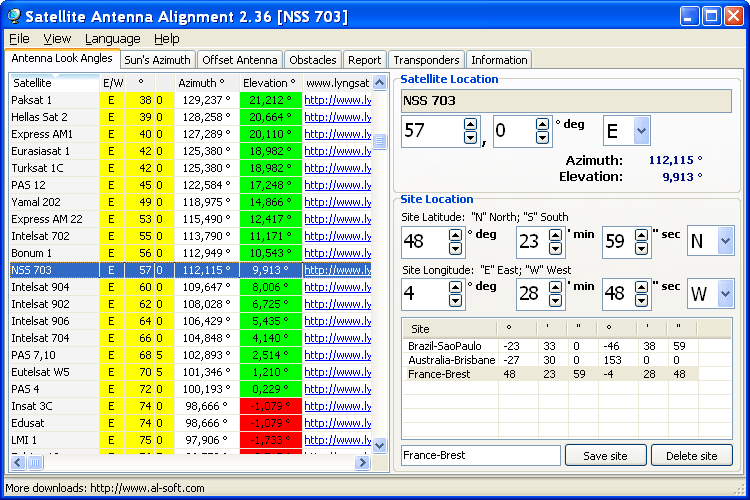Click the vertical scrollbar thumb of satellite list
Image resolution: width=750 pixels, height=500 pixels.
pos(379,141)
